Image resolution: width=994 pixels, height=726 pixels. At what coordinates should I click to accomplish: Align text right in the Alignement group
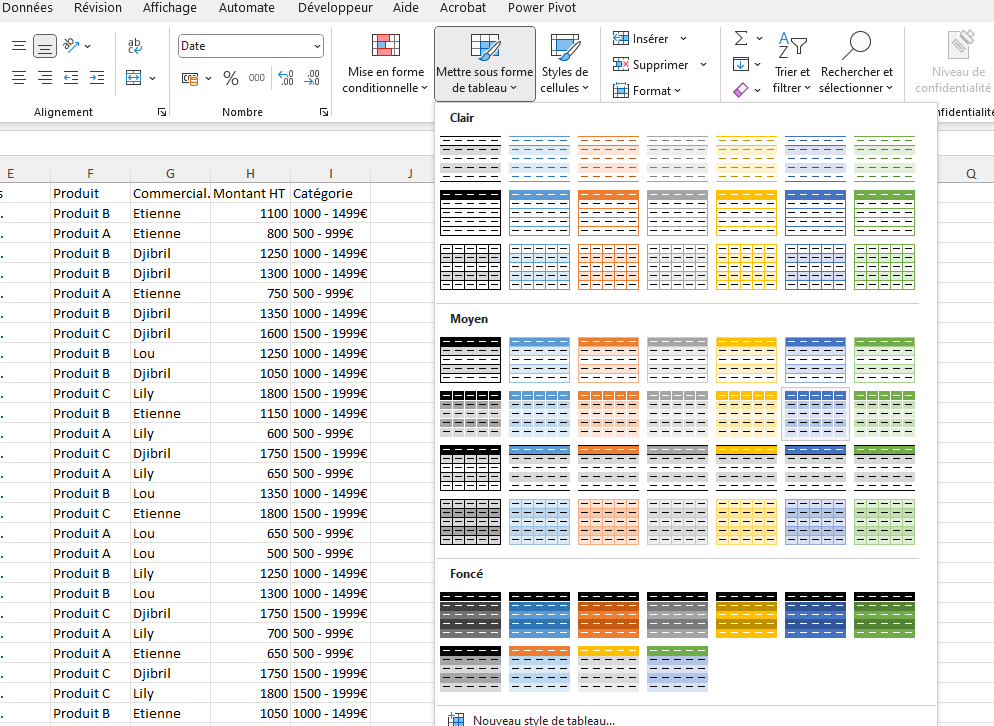45,78
